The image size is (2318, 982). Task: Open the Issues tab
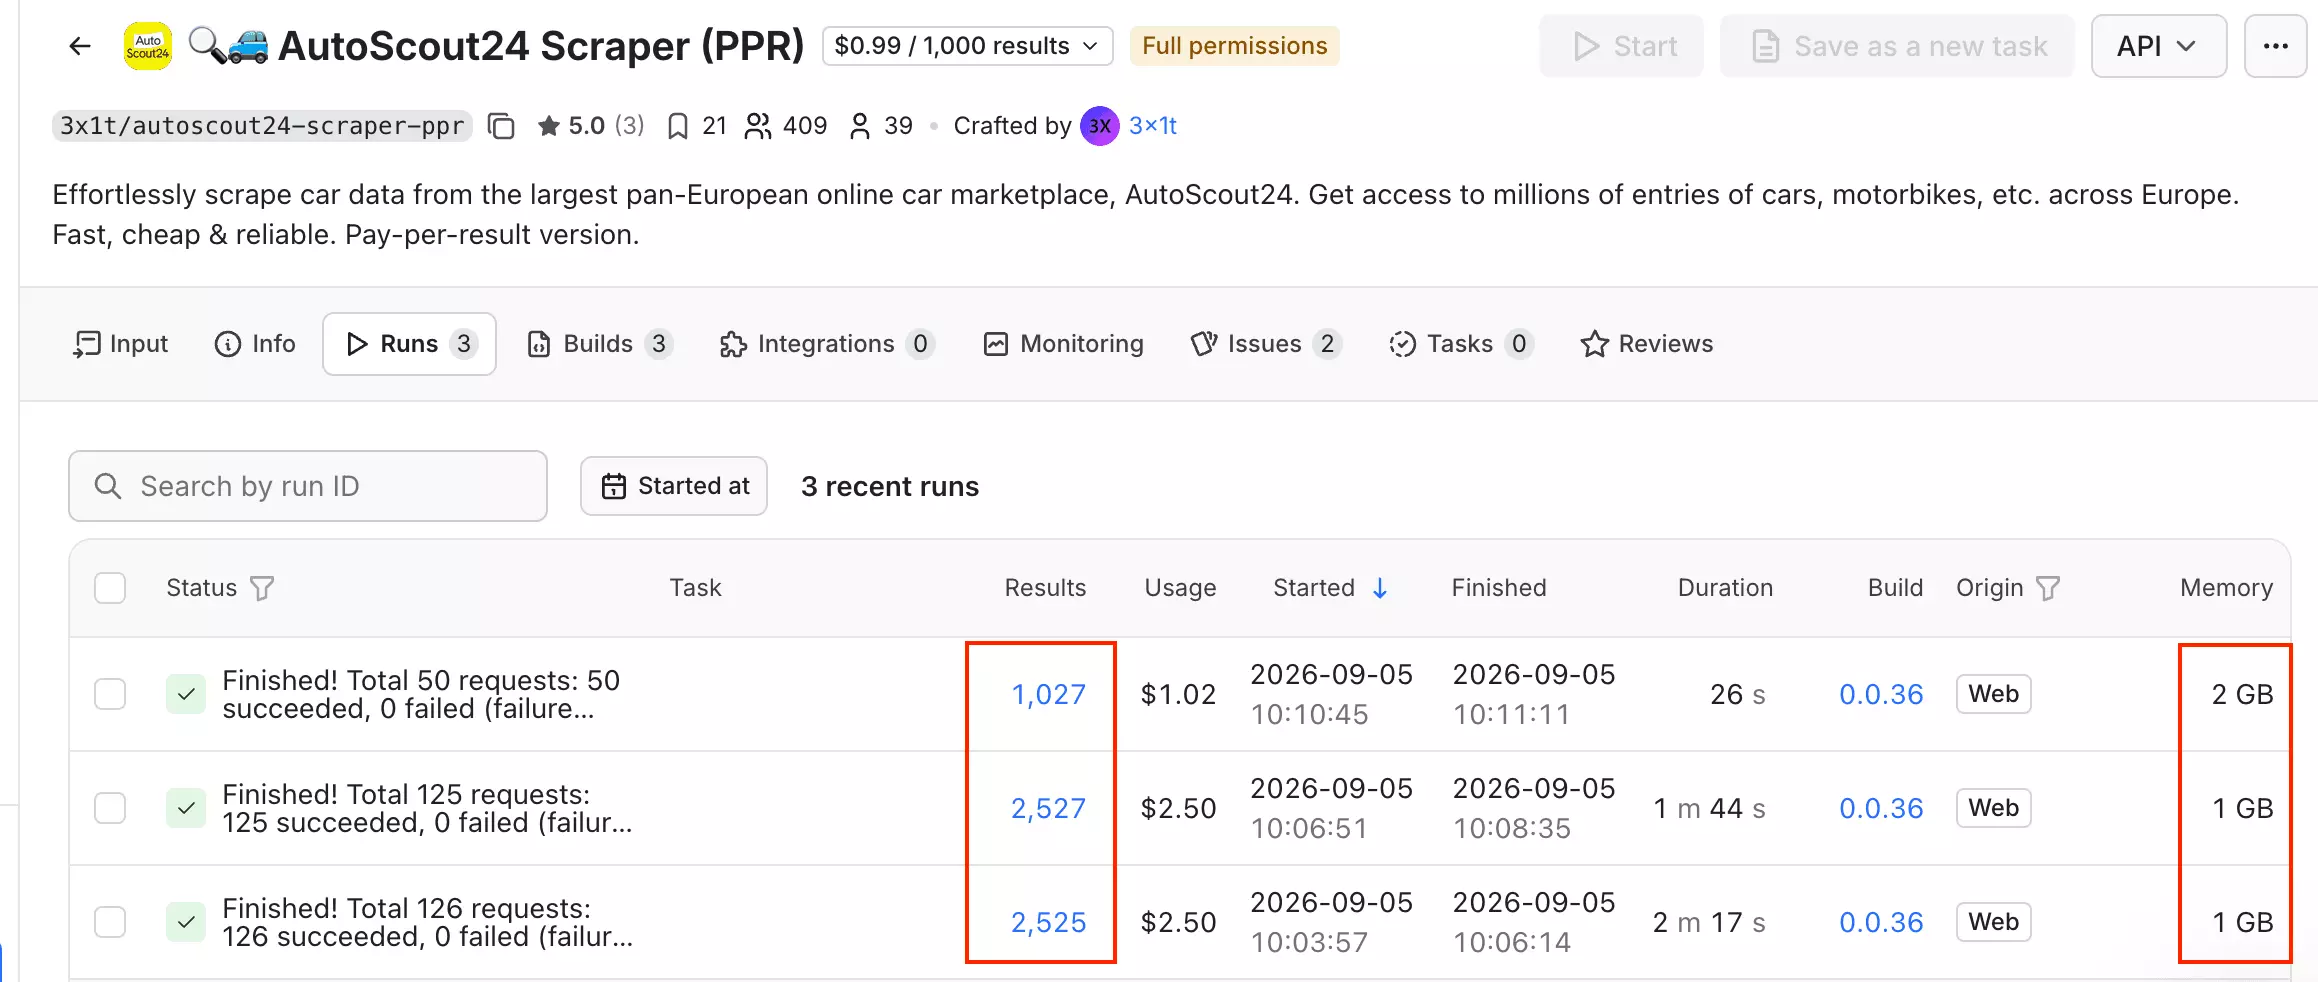1265,344
